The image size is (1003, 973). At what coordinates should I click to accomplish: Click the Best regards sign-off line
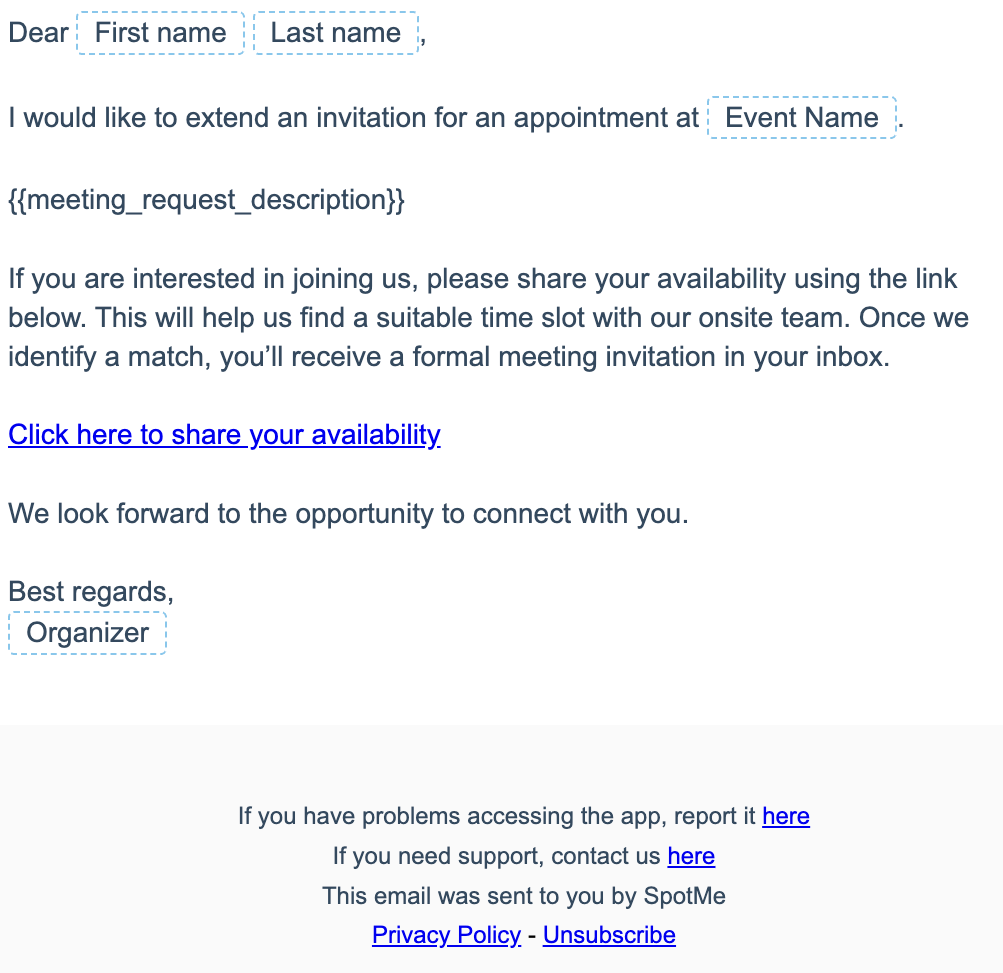[91, 592]
